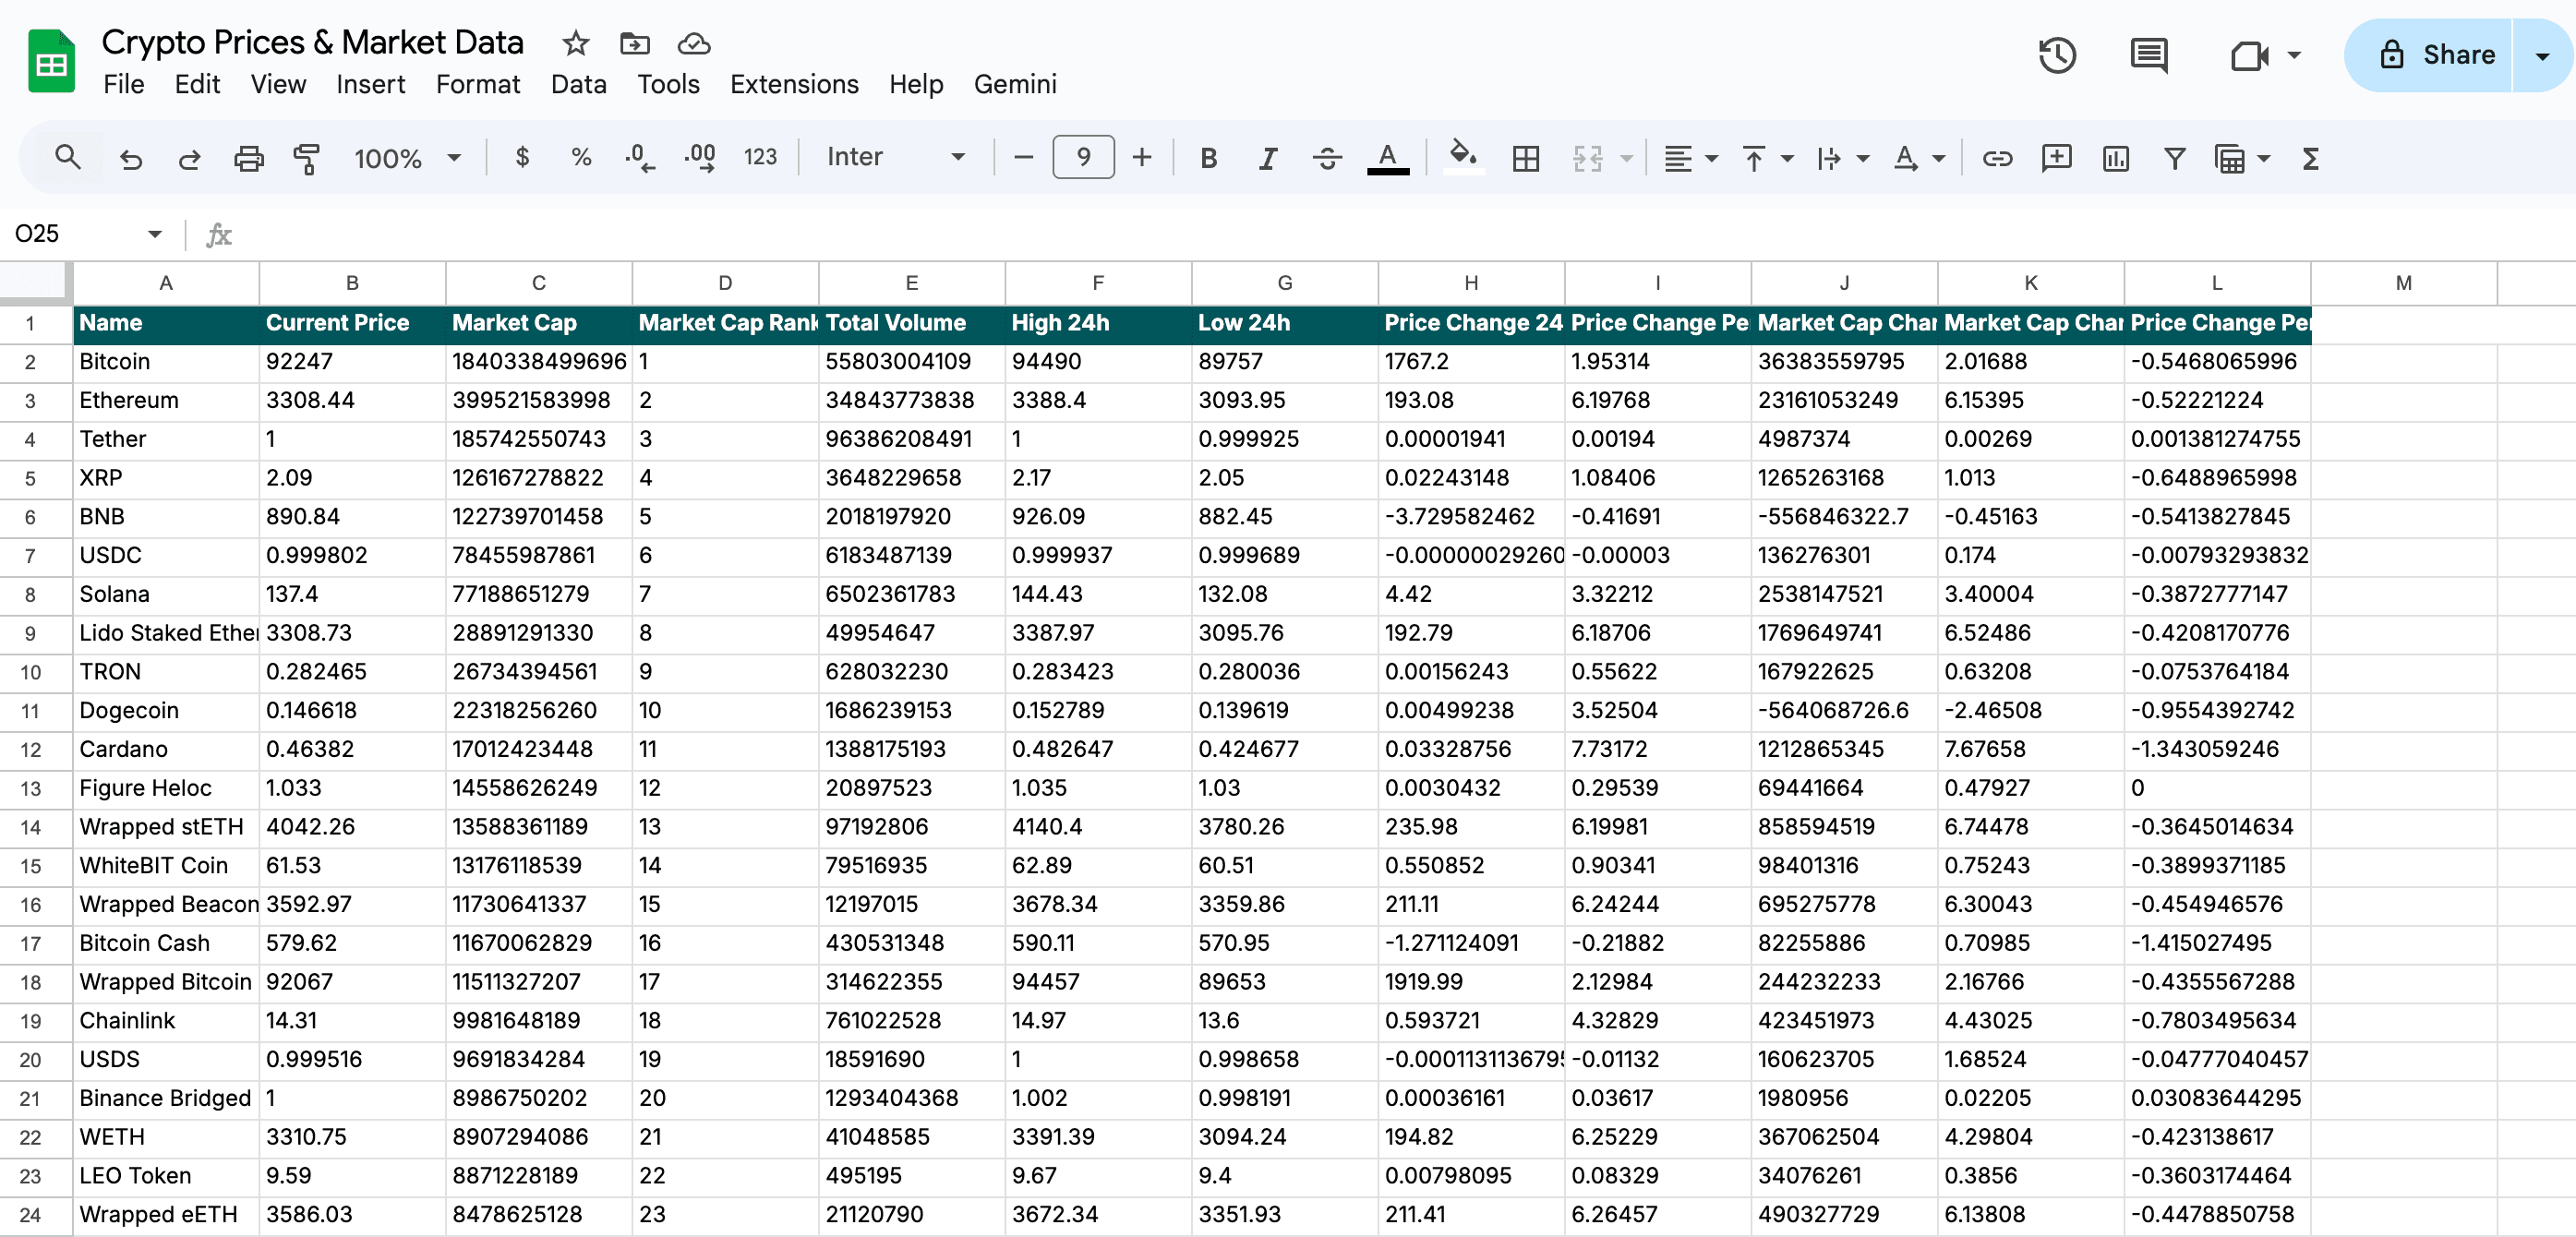Toggle bold formatting
The height and width of the screenshot is (1237, 2576).
pos(1208,157)
